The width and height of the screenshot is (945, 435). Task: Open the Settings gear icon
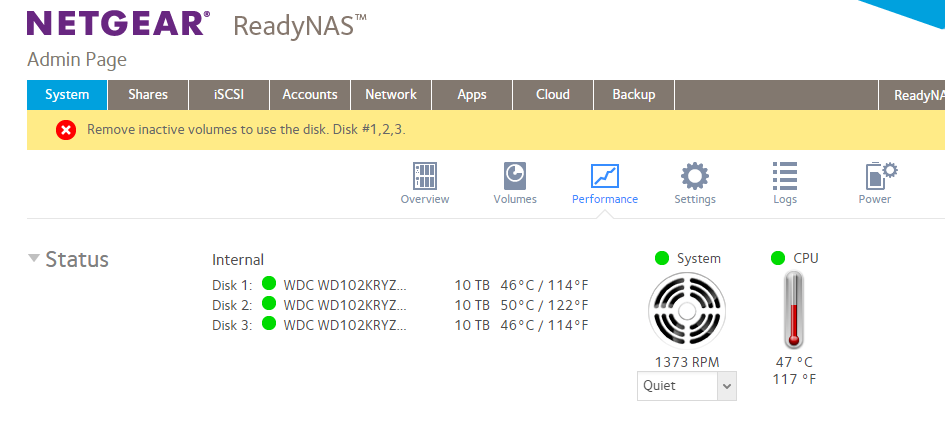695,176
